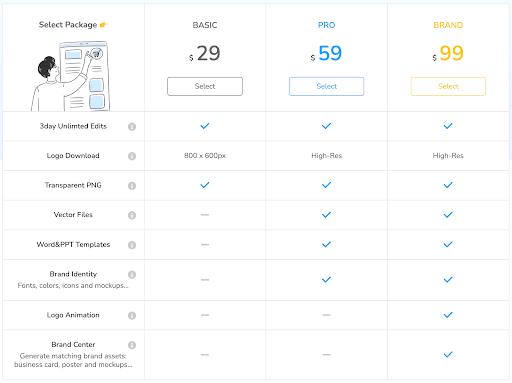Click the $59 PRO price
512x383 pixels.
326,53
